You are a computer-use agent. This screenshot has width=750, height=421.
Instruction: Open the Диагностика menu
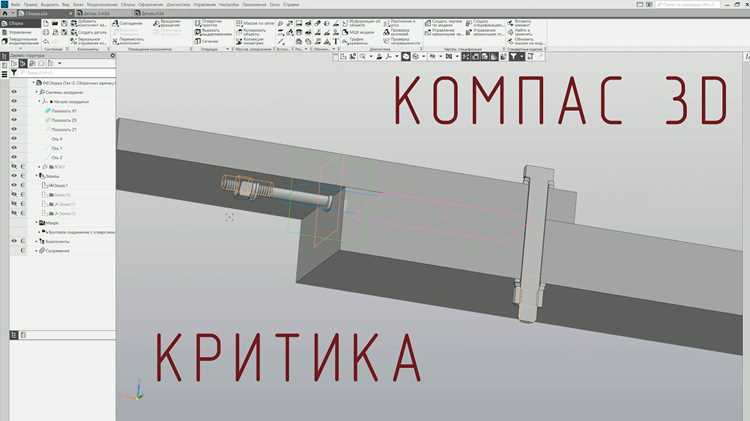pos(178,4)
